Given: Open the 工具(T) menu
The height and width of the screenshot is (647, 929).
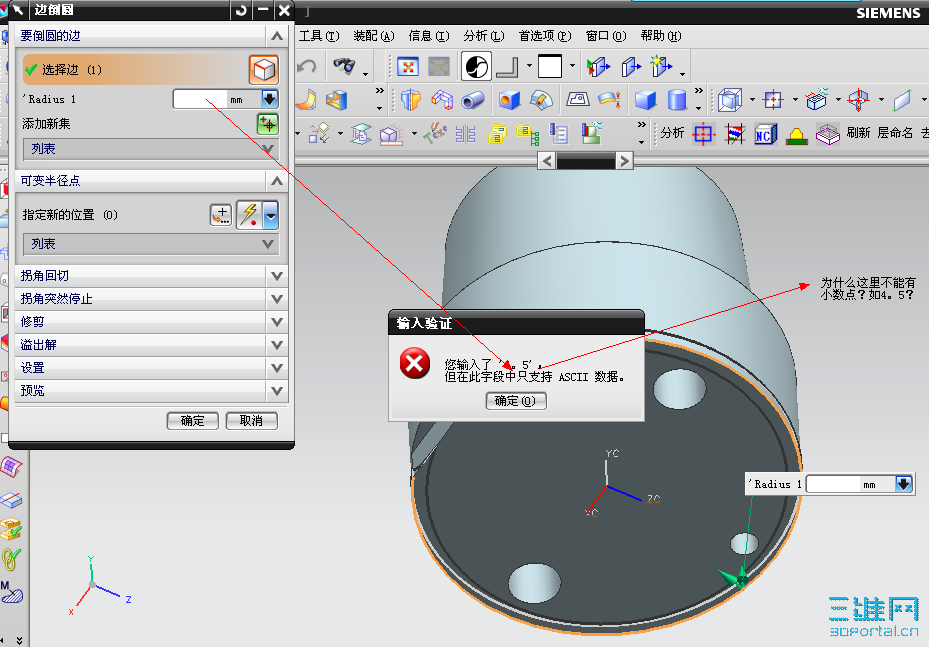Looking at the screenshot, I should 319,36.
